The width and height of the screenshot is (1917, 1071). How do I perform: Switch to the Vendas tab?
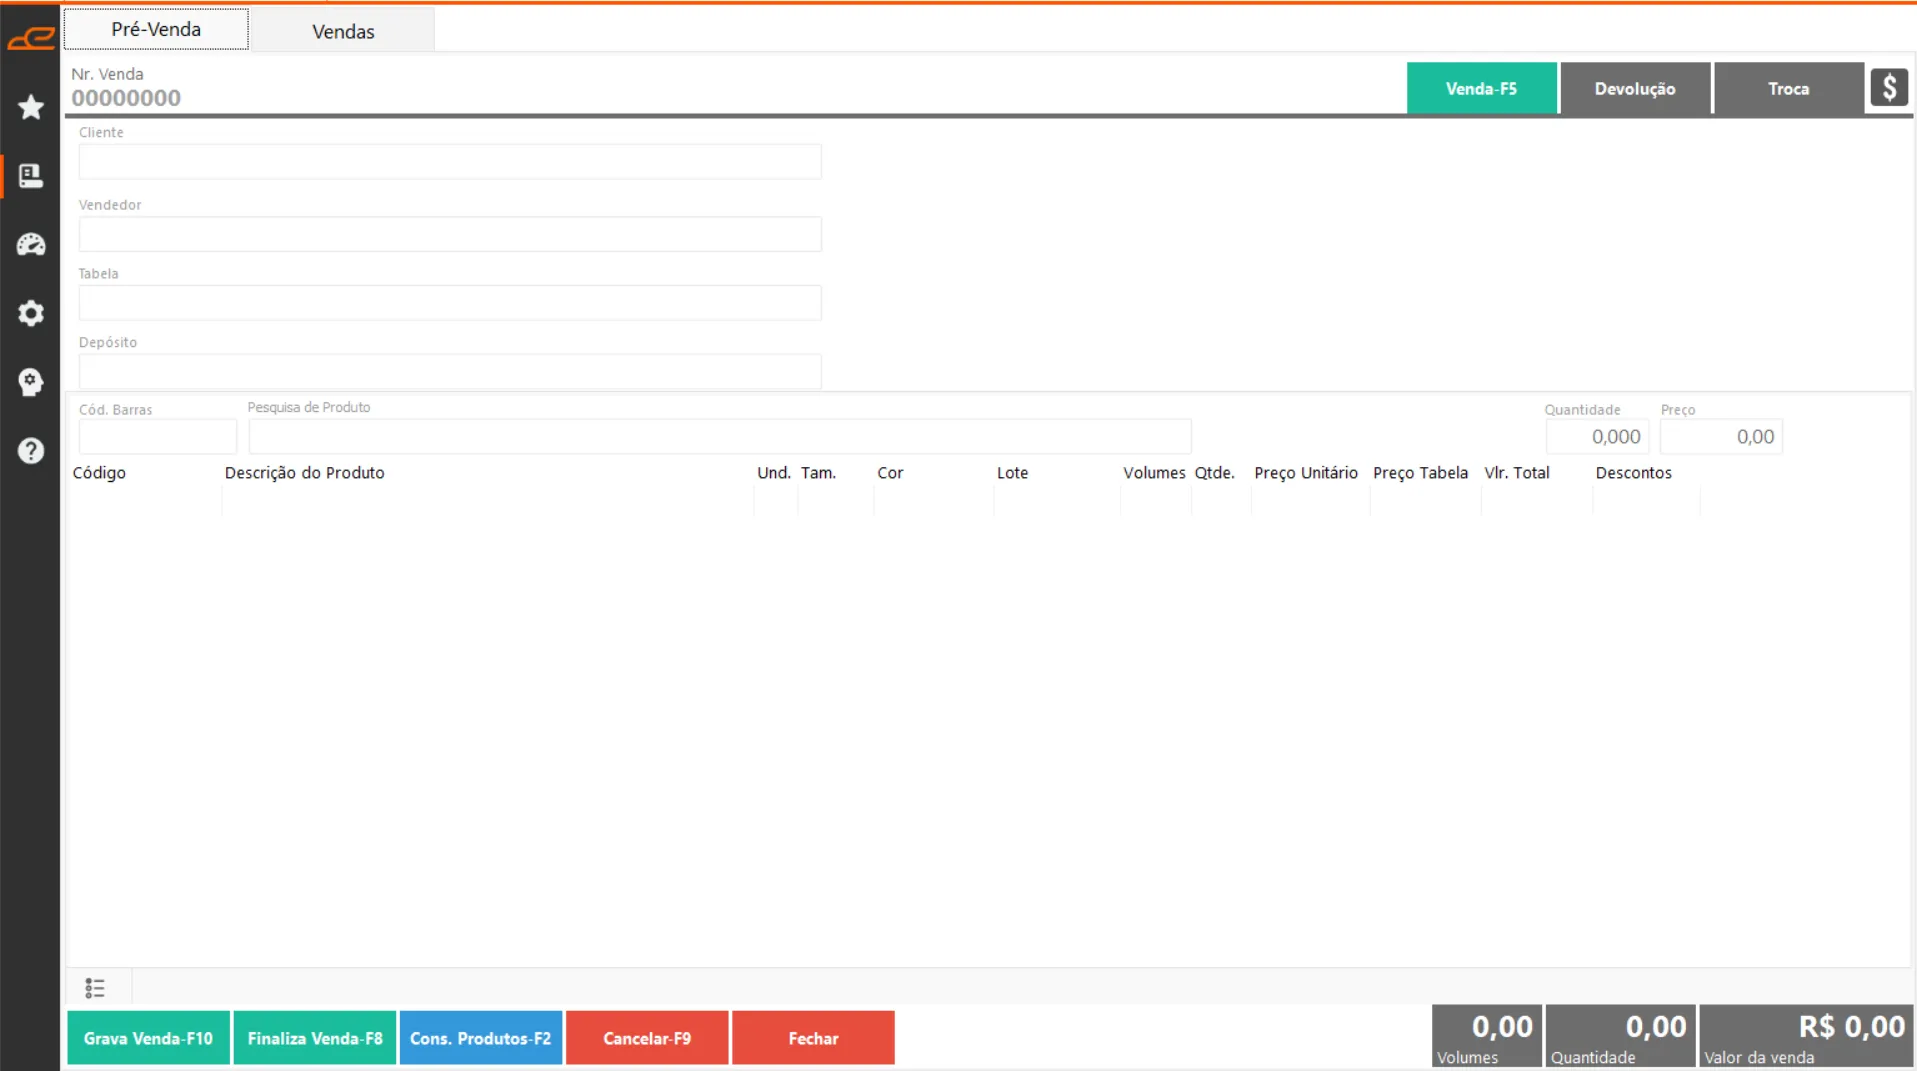pyautogui.click(x=343, y=31)
